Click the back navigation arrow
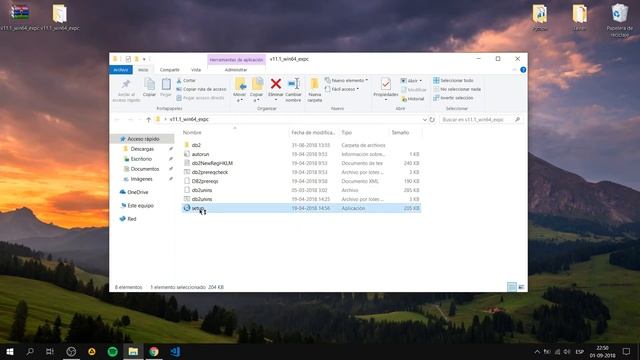640x360 pixels. (x=118, y=120)
